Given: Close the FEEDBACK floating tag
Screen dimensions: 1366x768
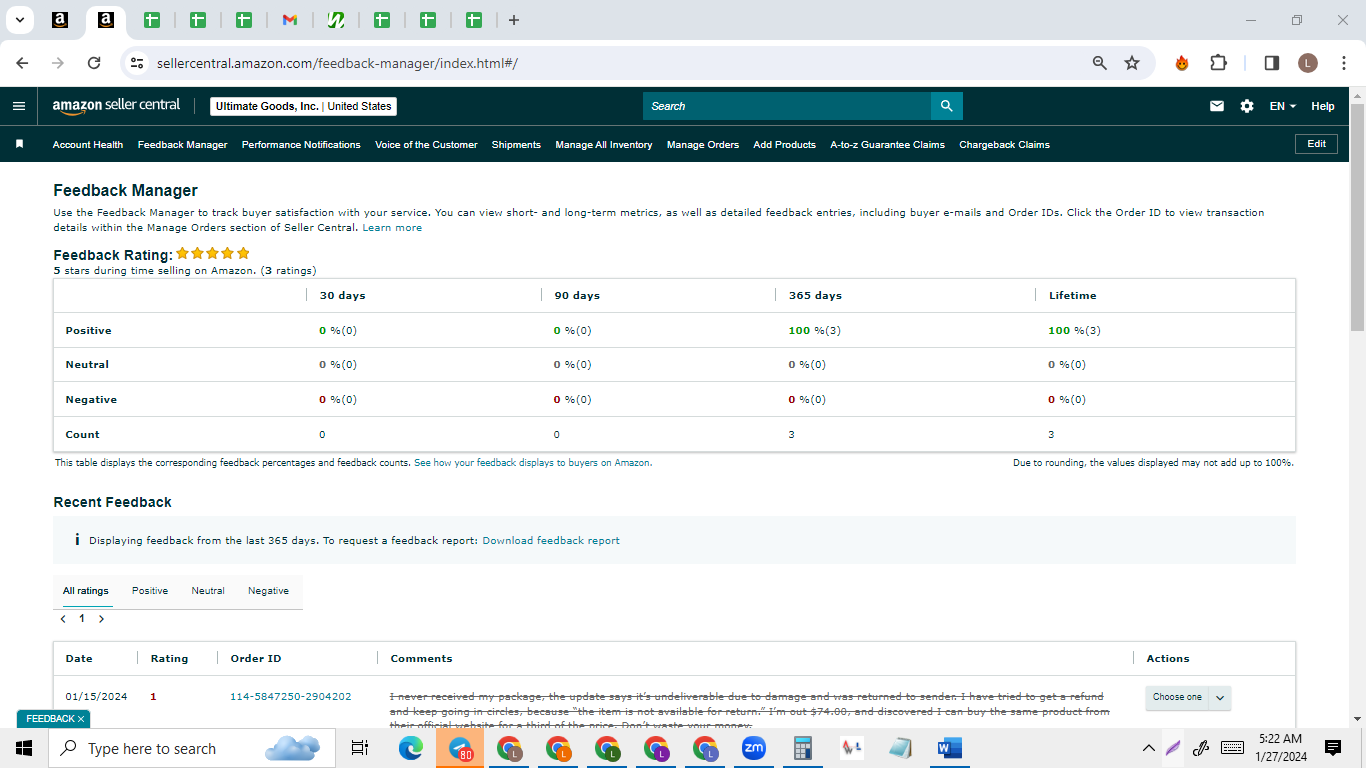Looking at the screenshot, I should (x=81, y=719).
